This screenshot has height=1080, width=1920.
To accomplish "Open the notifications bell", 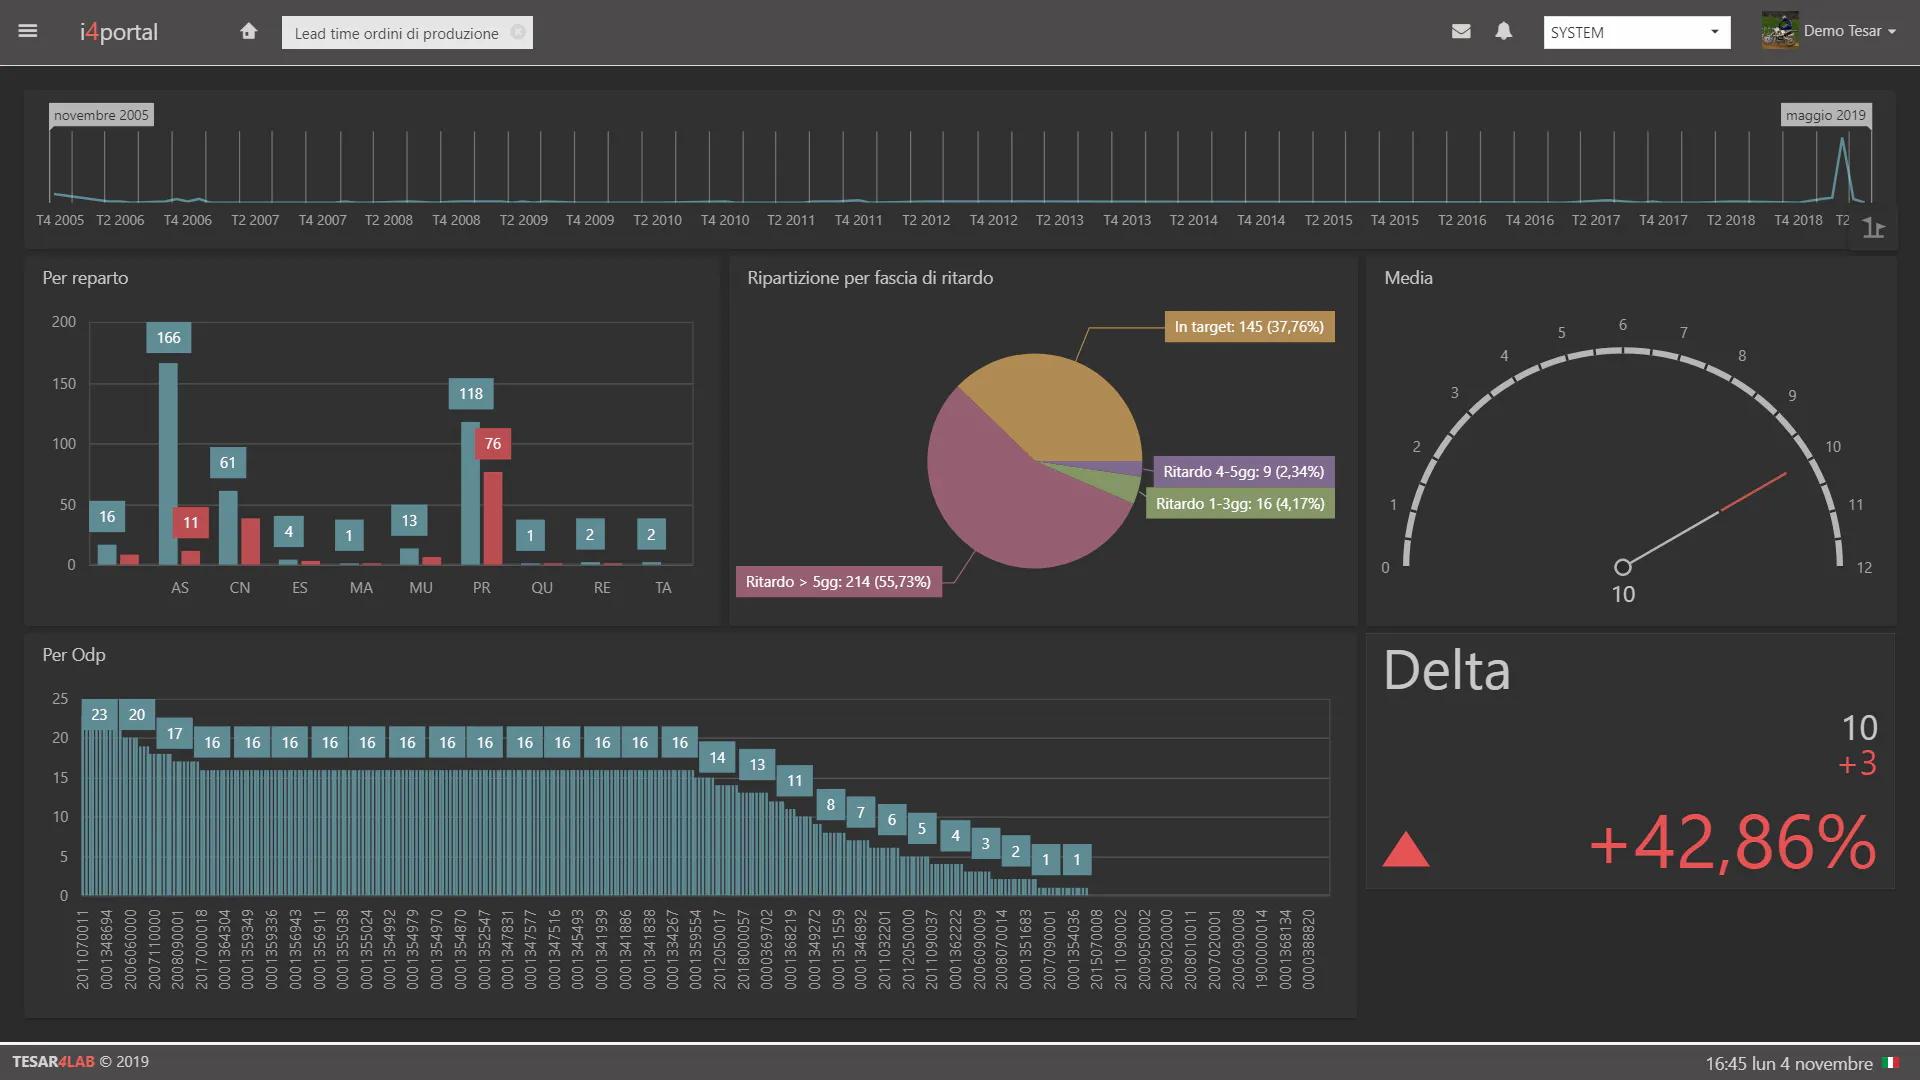I will (1503, 31).
